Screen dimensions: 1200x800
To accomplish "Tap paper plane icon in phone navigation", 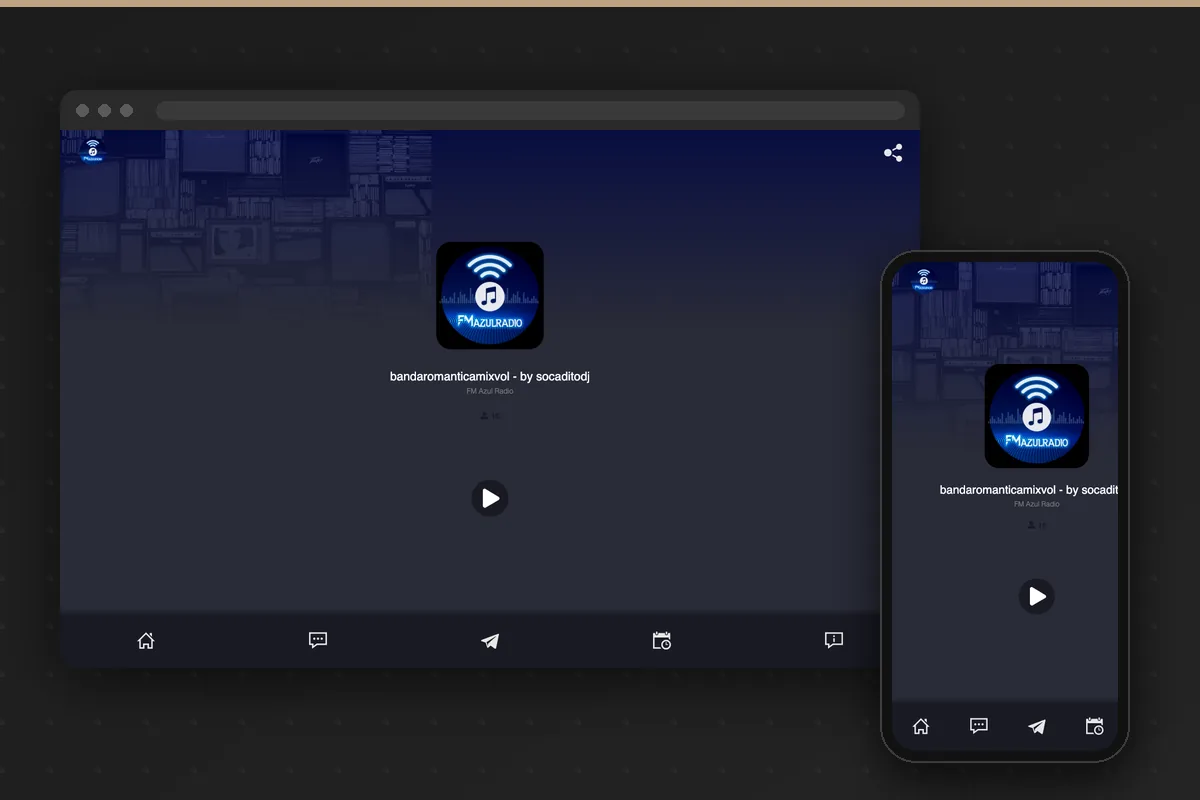I will pyautogui.click(x=1037, y=727).
